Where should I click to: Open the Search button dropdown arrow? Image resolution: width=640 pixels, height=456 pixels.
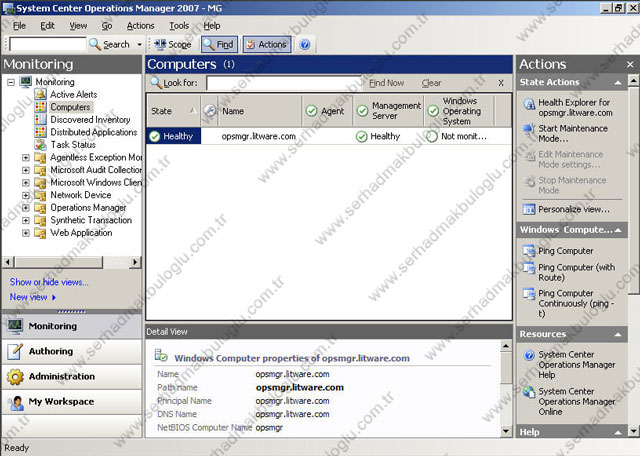point(140,44)
